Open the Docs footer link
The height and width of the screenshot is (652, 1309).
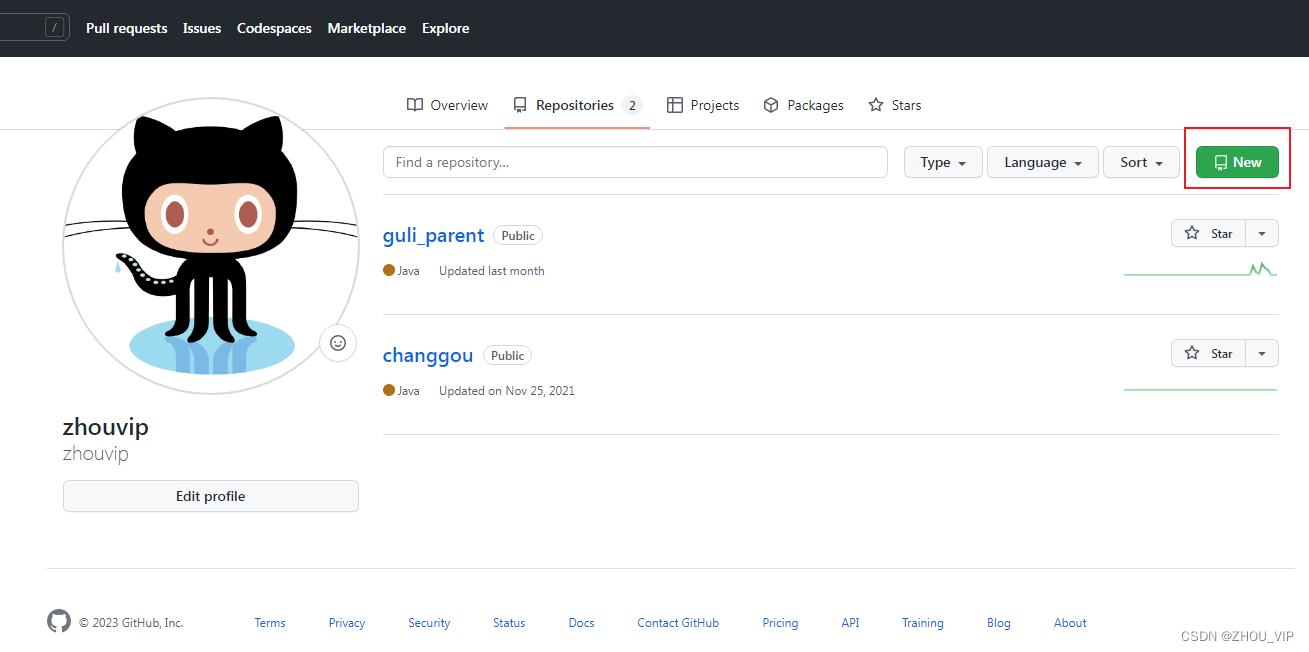pyautogui.click(x=582, y=622)
